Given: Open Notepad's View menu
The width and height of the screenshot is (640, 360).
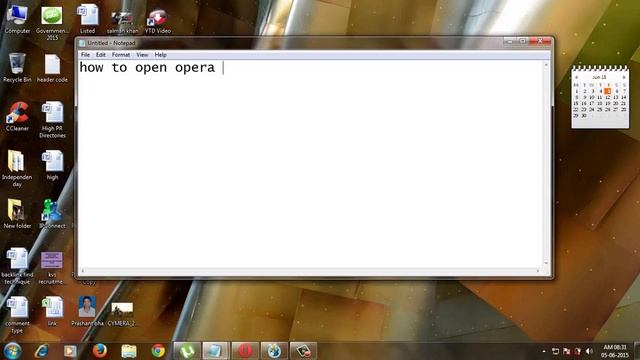Looking at the screenshot, I should point(142,55).
